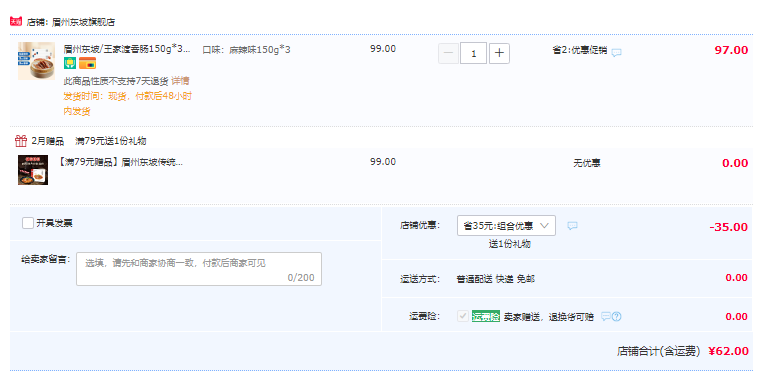765x372 pixels.
Task: Open comment bubble beside 店铺优惠 dropdown
Action: click(572, 226)
